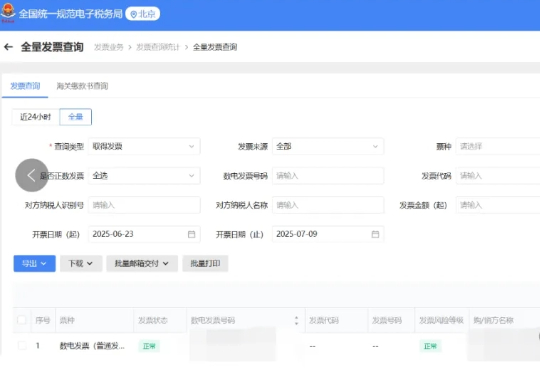The image size is (540, 372).
Task: Select the 全量 range option
Action: pos(75,117)
